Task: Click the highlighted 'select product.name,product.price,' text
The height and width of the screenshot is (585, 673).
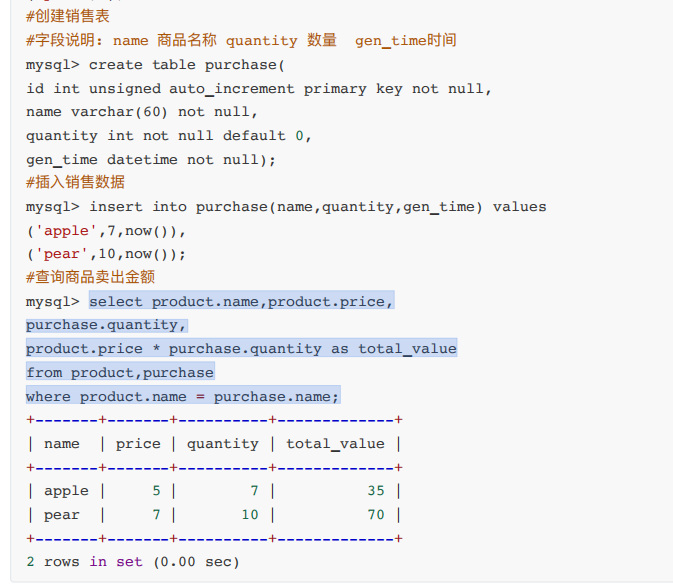Action: [241, 301]
